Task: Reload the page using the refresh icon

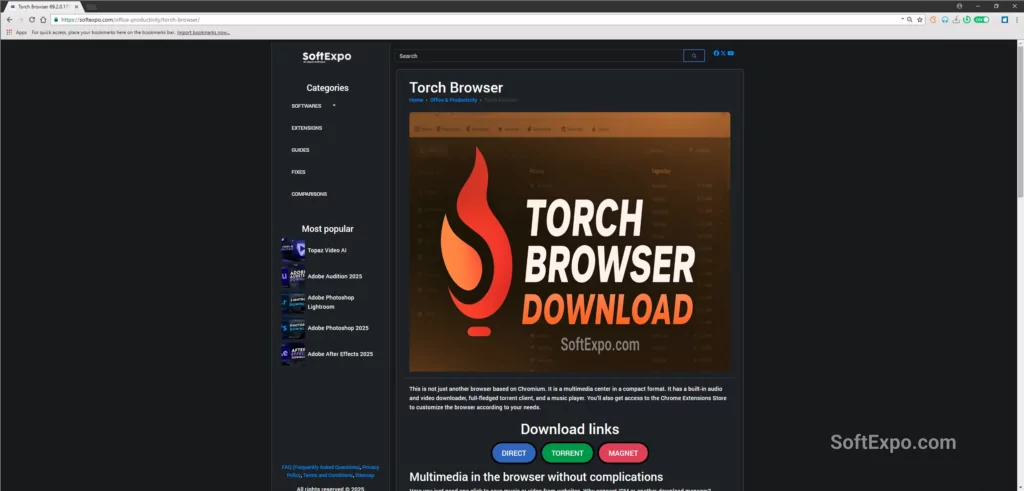Action: click(31, 19)
